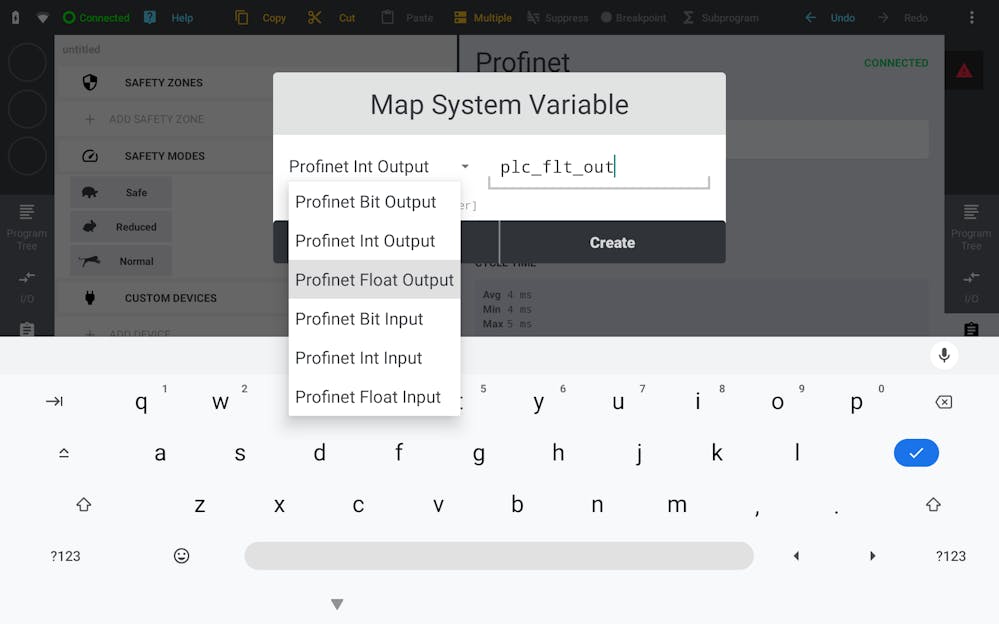
Task: Choose Profinet Bit Input option
Action: tap(374, 319)
